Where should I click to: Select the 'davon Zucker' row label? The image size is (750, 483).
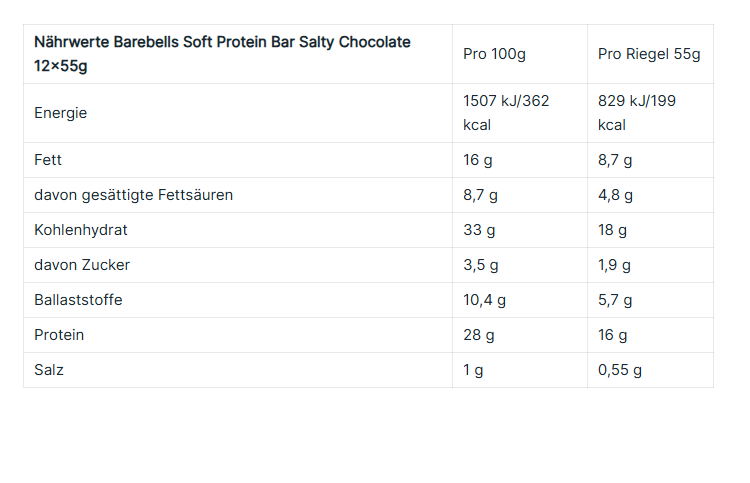[82, 265]
